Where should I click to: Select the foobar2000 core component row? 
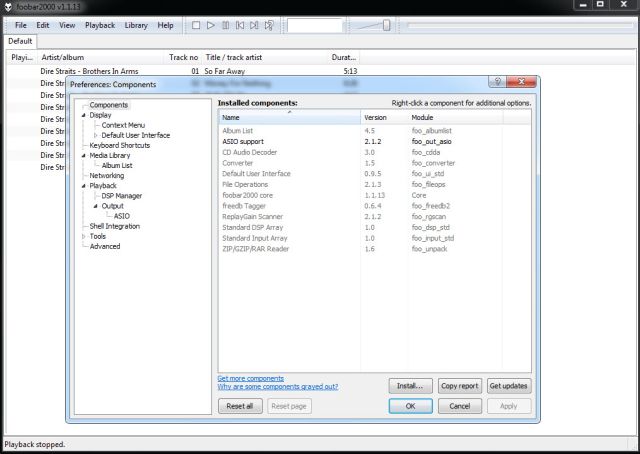click(x=374, y=195)
